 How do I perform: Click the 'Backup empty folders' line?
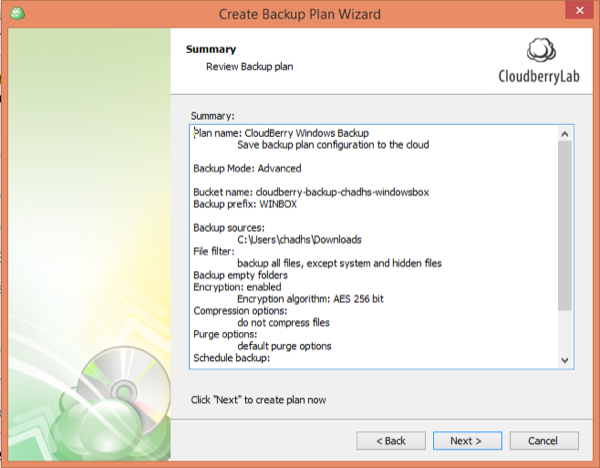240,275
